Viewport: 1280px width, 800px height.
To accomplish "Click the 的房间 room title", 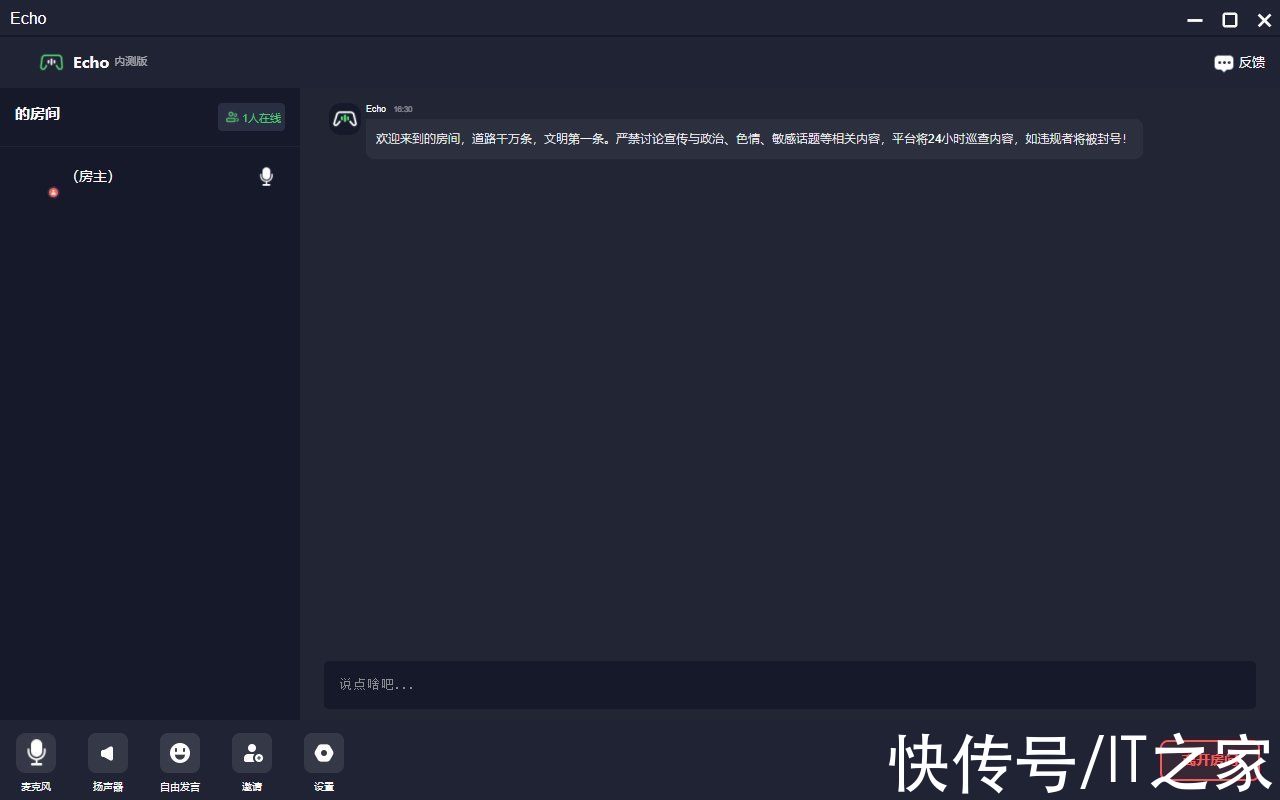I will (37, 114).
